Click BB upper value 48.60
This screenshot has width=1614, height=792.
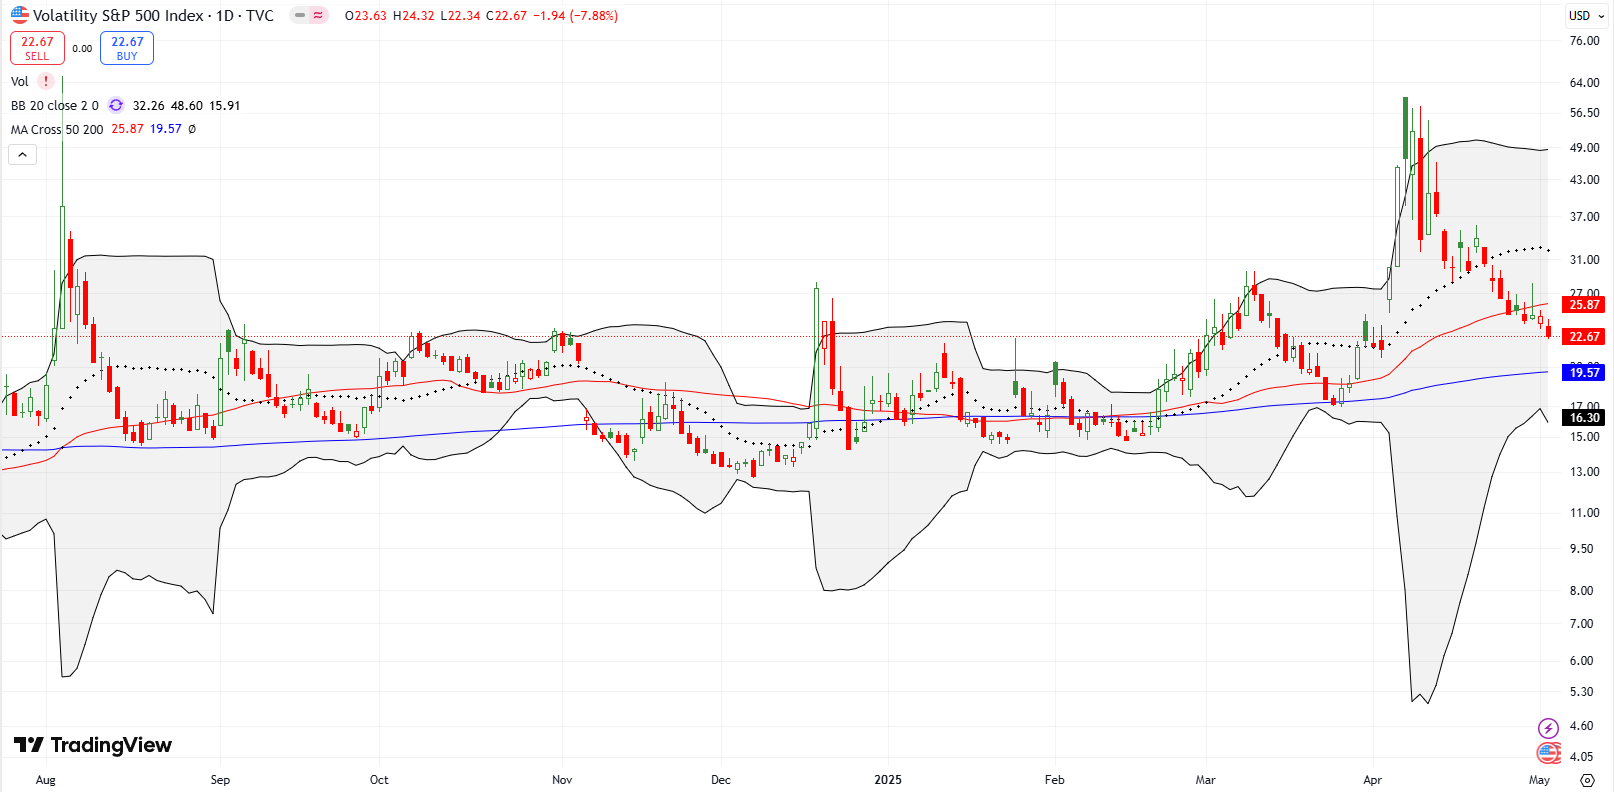[x=187, y=105]
